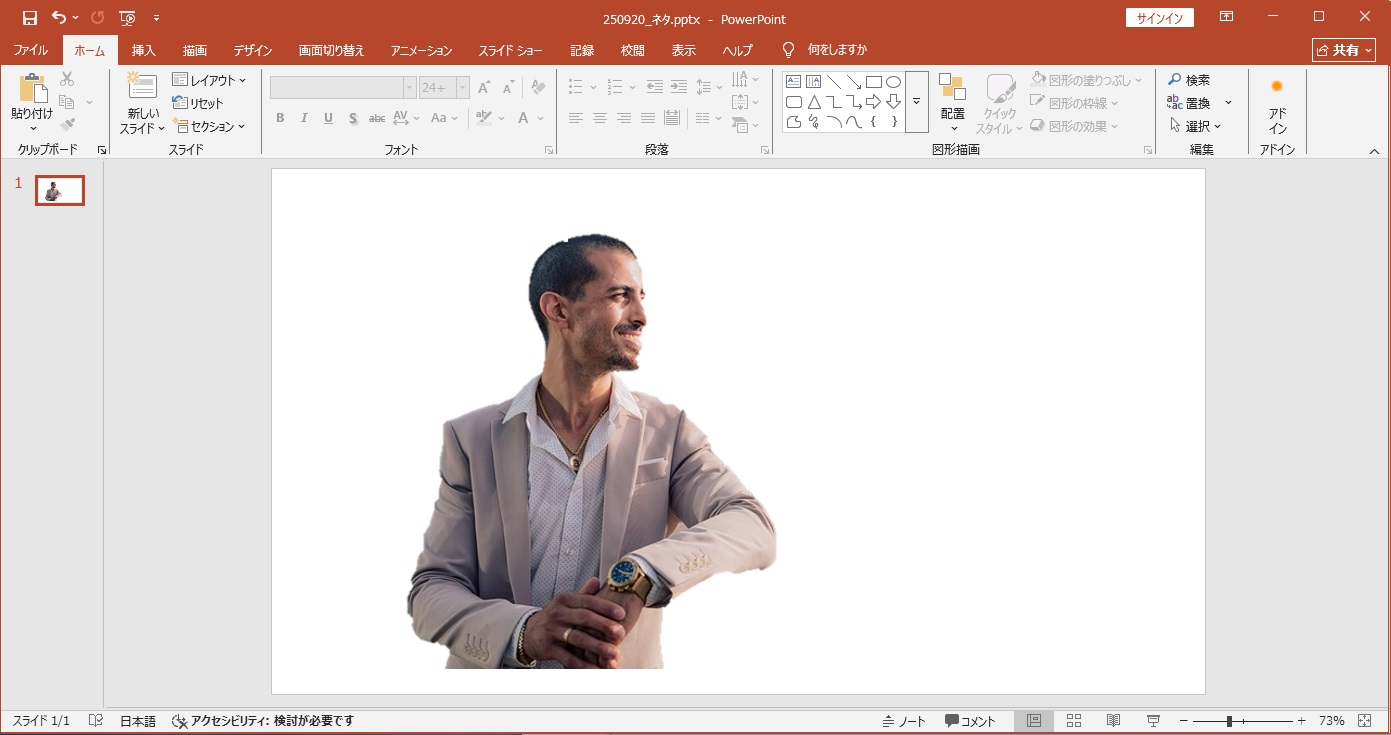This screenshot has width=1391, height=735.
Task: Click the Undo arrow icon
Action: point(59,18)
